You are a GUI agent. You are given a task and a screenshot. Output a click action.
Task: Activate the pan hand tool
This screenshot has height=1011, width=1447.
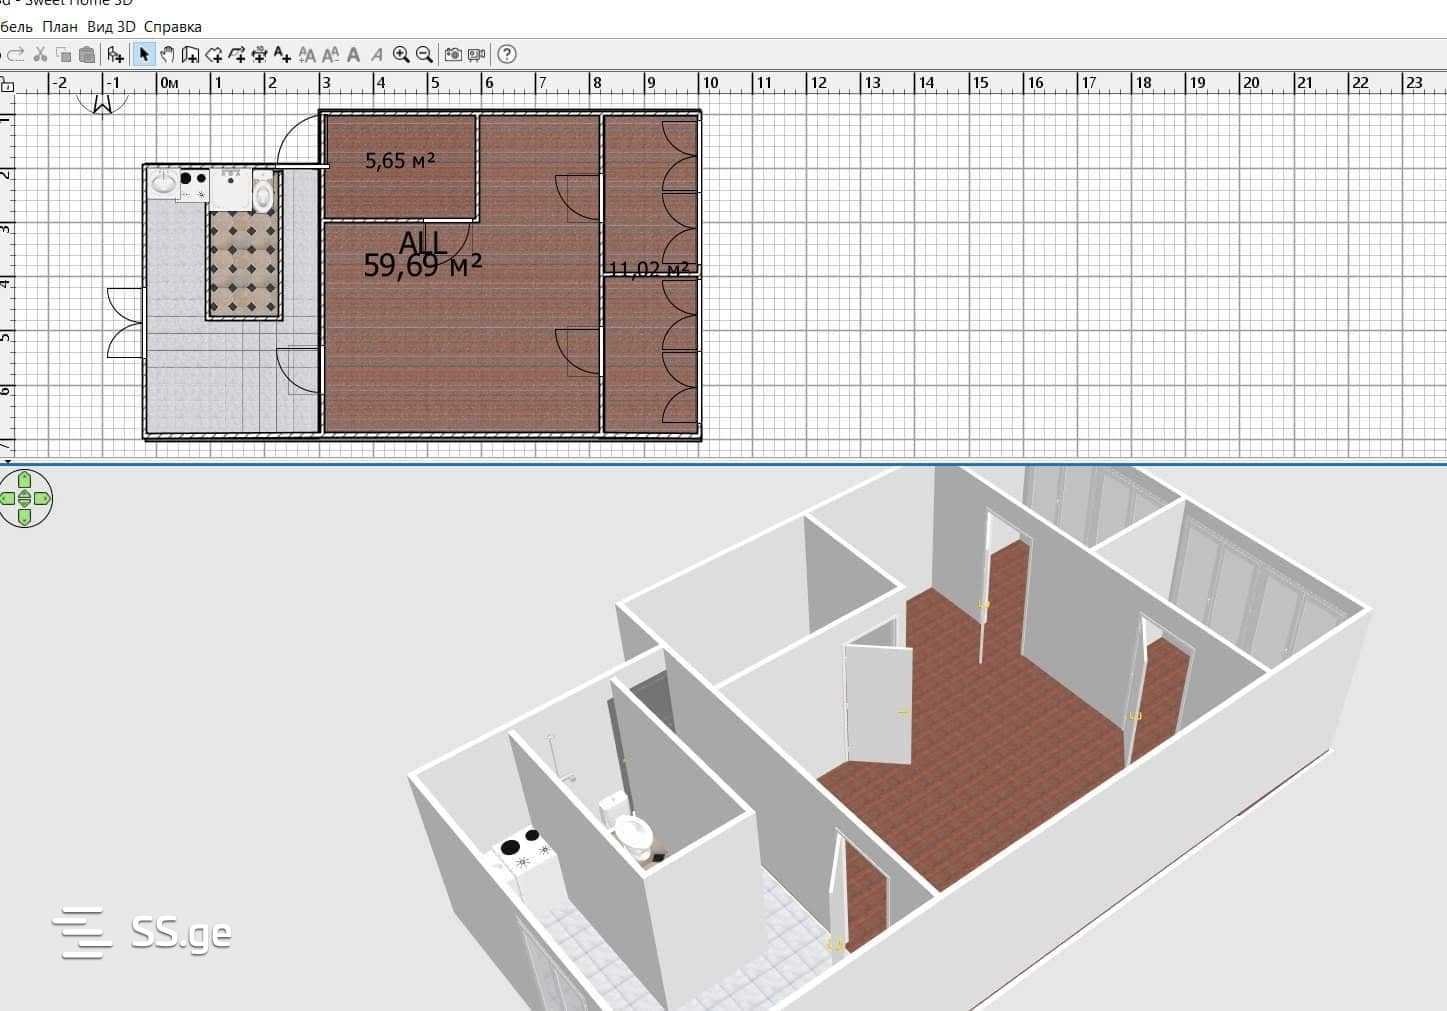pos(167,55)
